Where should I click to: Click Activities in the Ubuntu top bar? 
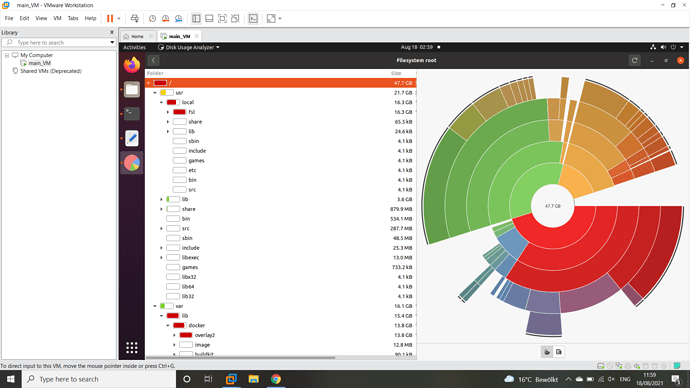pos(134,47)
